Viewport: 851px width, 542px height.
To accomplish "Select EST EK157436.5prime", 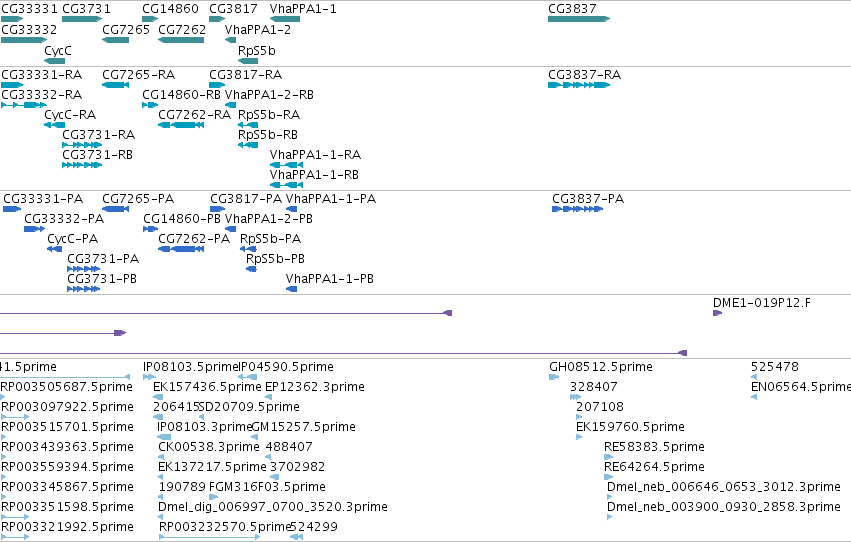I will [207, 387].
